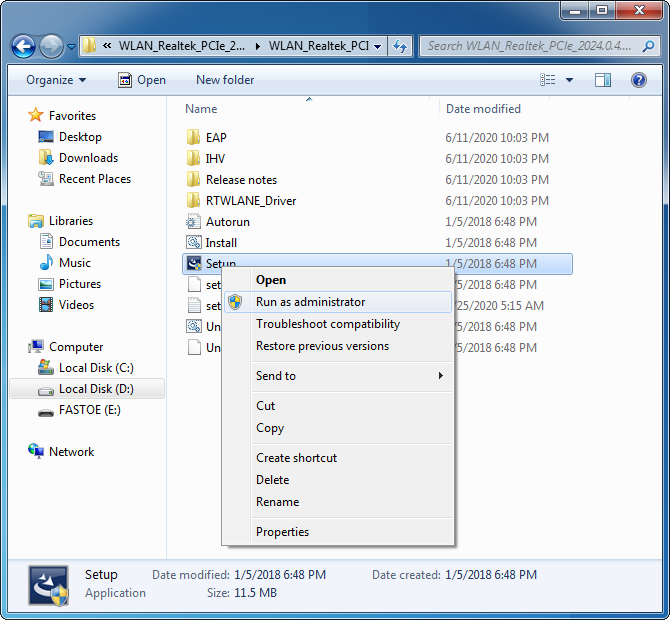Open the FASTOE (E:) drive
The width and height of the screenshot is (670, 620).
[90, 410]
